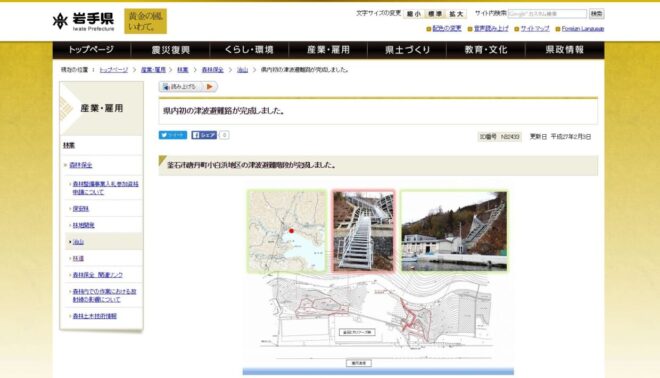Click the 森林保全 breadcrumb link
660x378 pixels.
pos(213,70)
